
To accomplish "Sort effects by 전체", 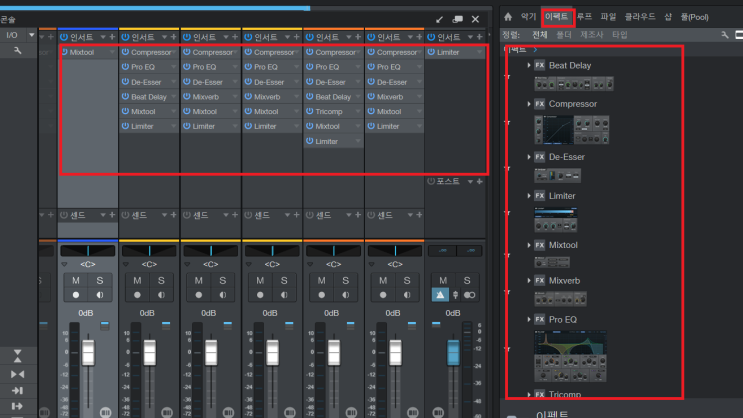I will point(540,35).
